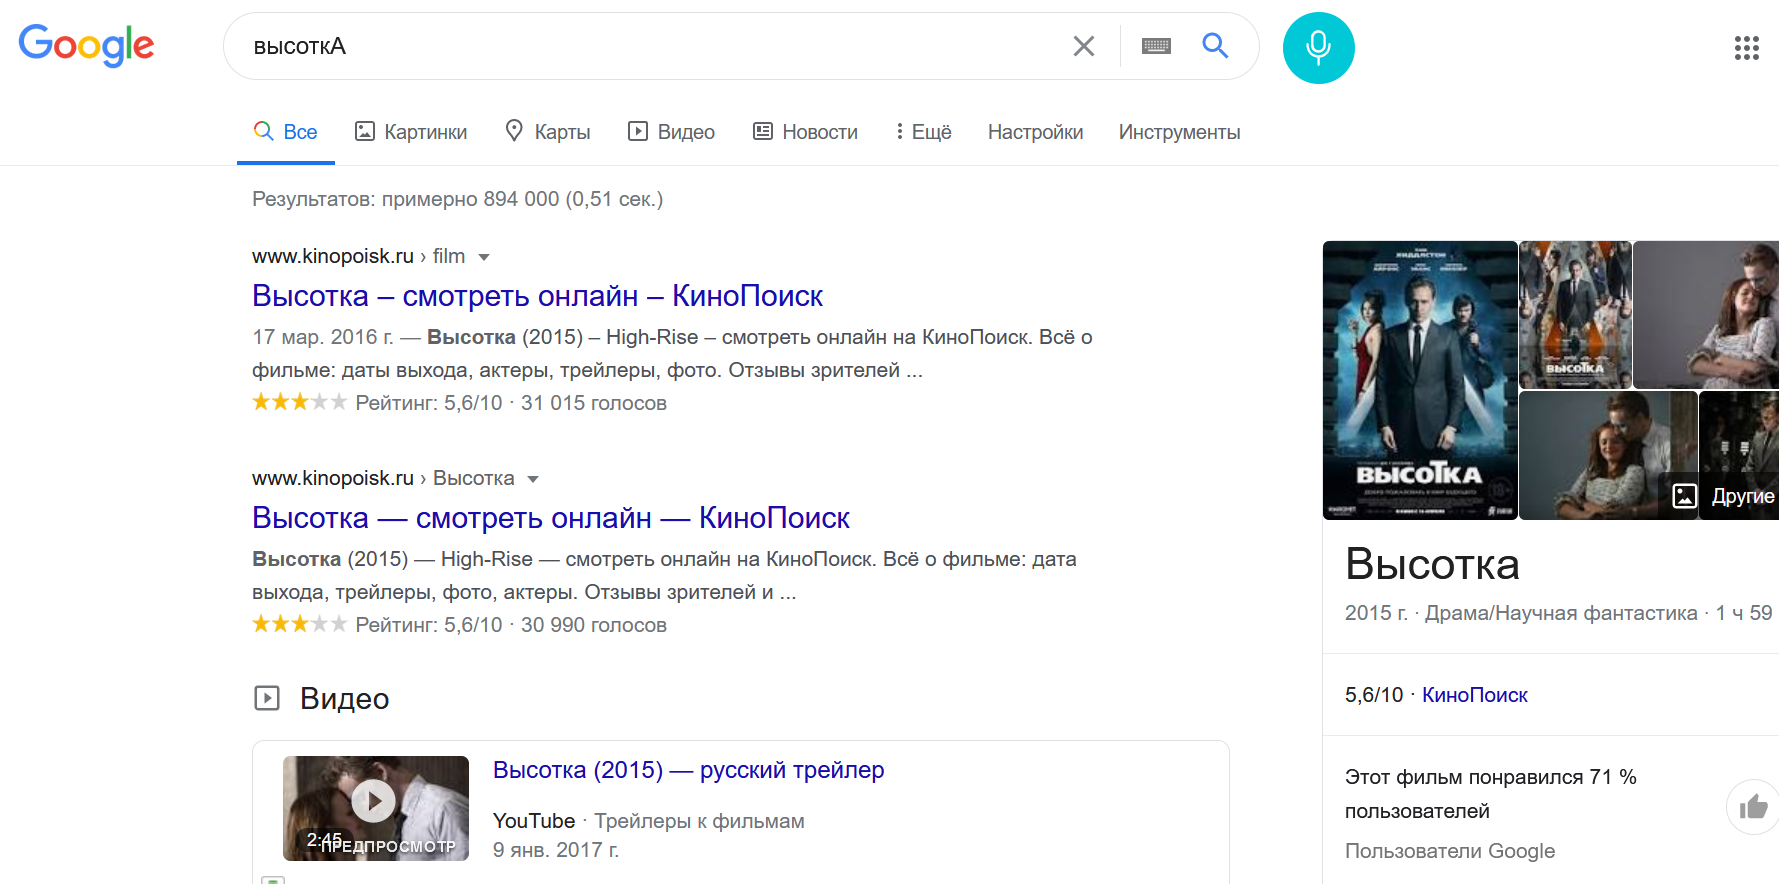Click the Видео section play icon

267,698
